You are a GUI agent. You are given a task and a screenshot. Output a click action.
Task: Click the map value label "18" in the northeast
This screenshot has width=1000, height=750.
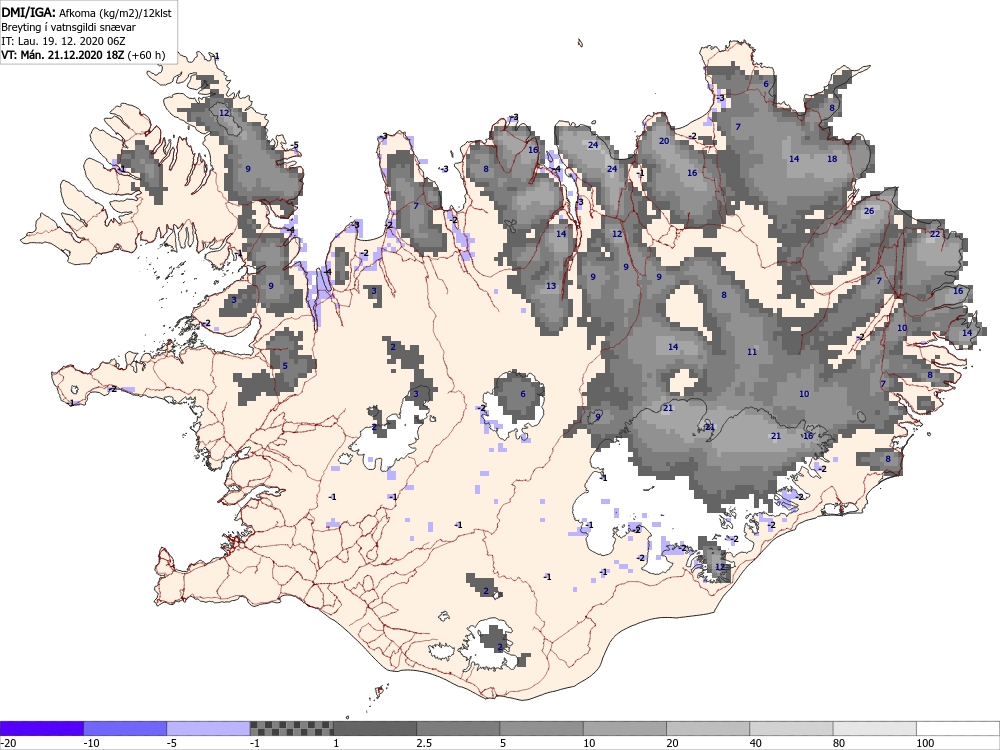832,159
